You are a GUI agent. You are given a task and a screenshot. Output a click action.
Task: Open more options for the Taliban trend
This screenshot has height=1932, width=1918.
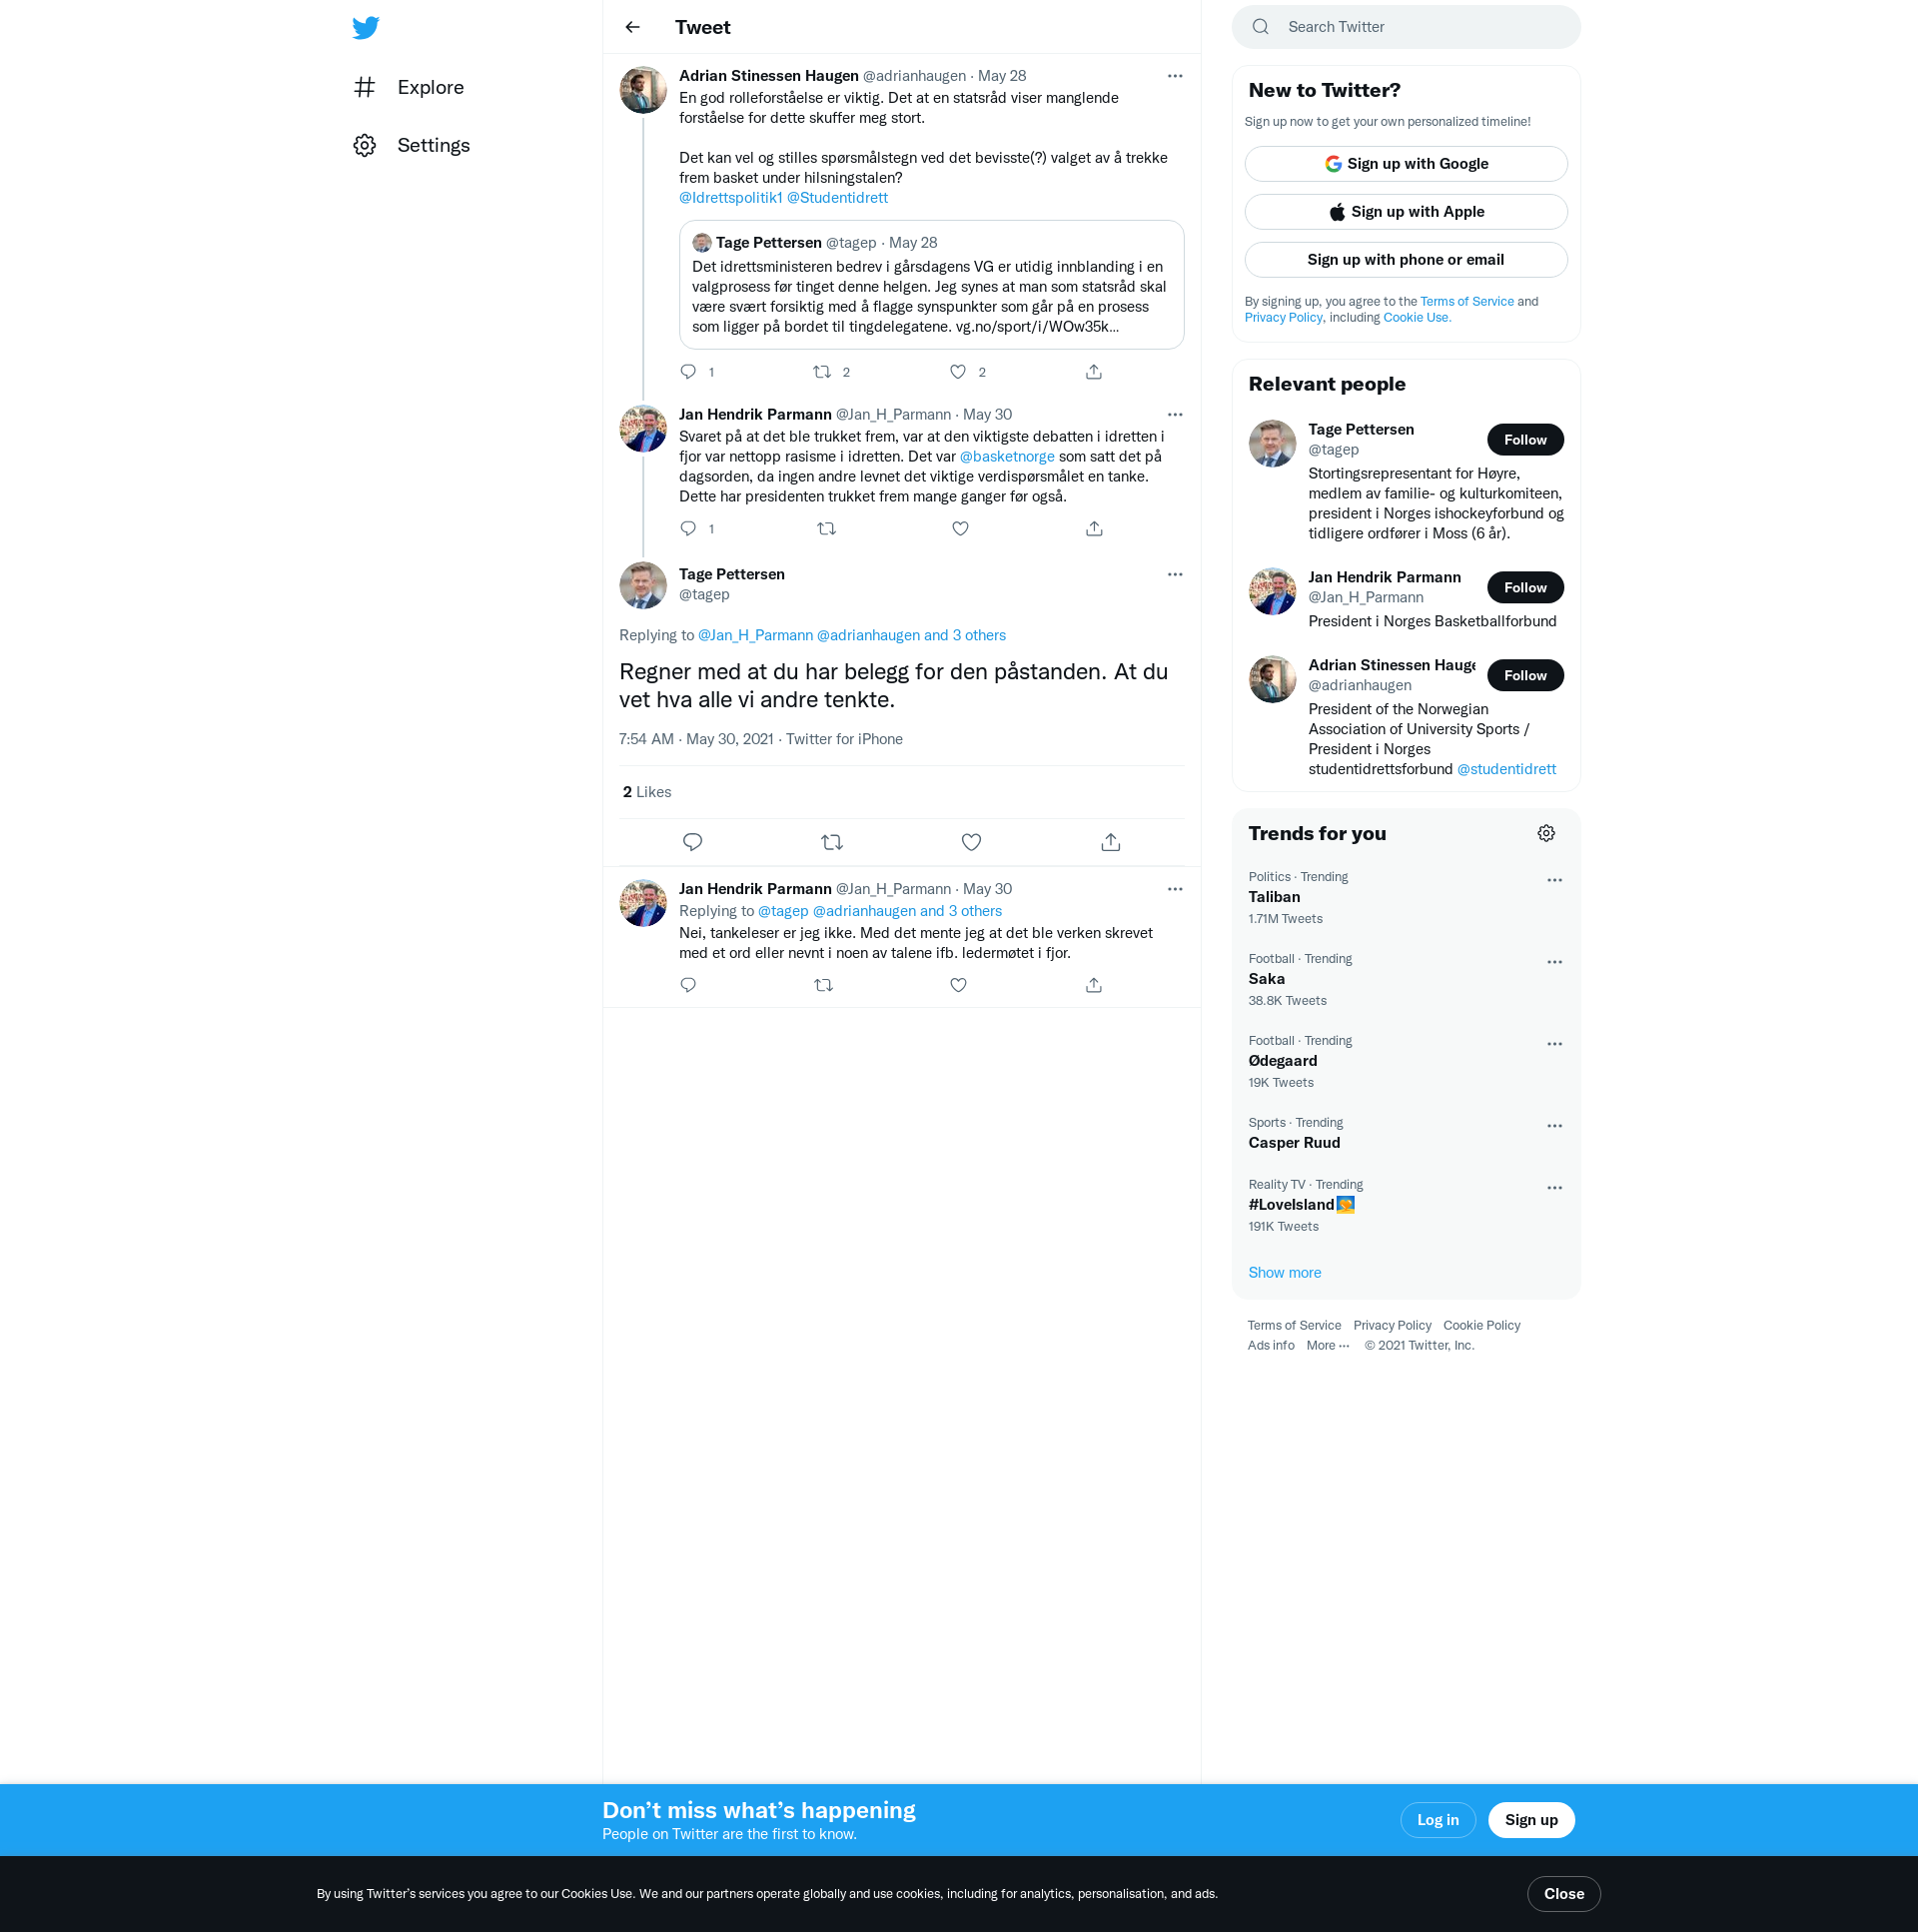(x=1553, y=881)
